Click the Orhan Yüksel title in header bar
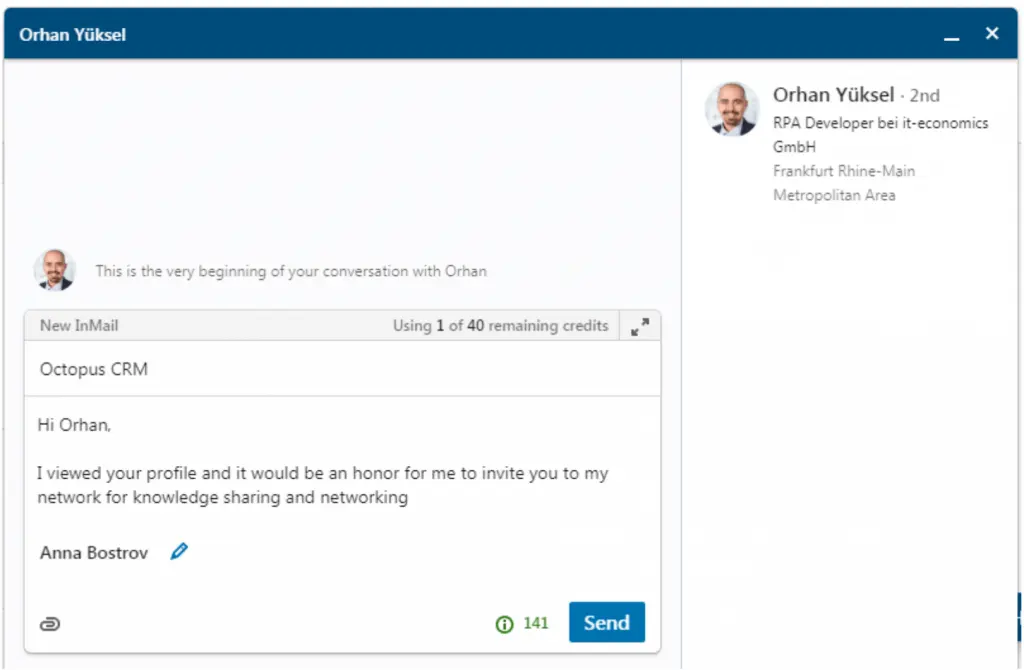 click(72, 35)
